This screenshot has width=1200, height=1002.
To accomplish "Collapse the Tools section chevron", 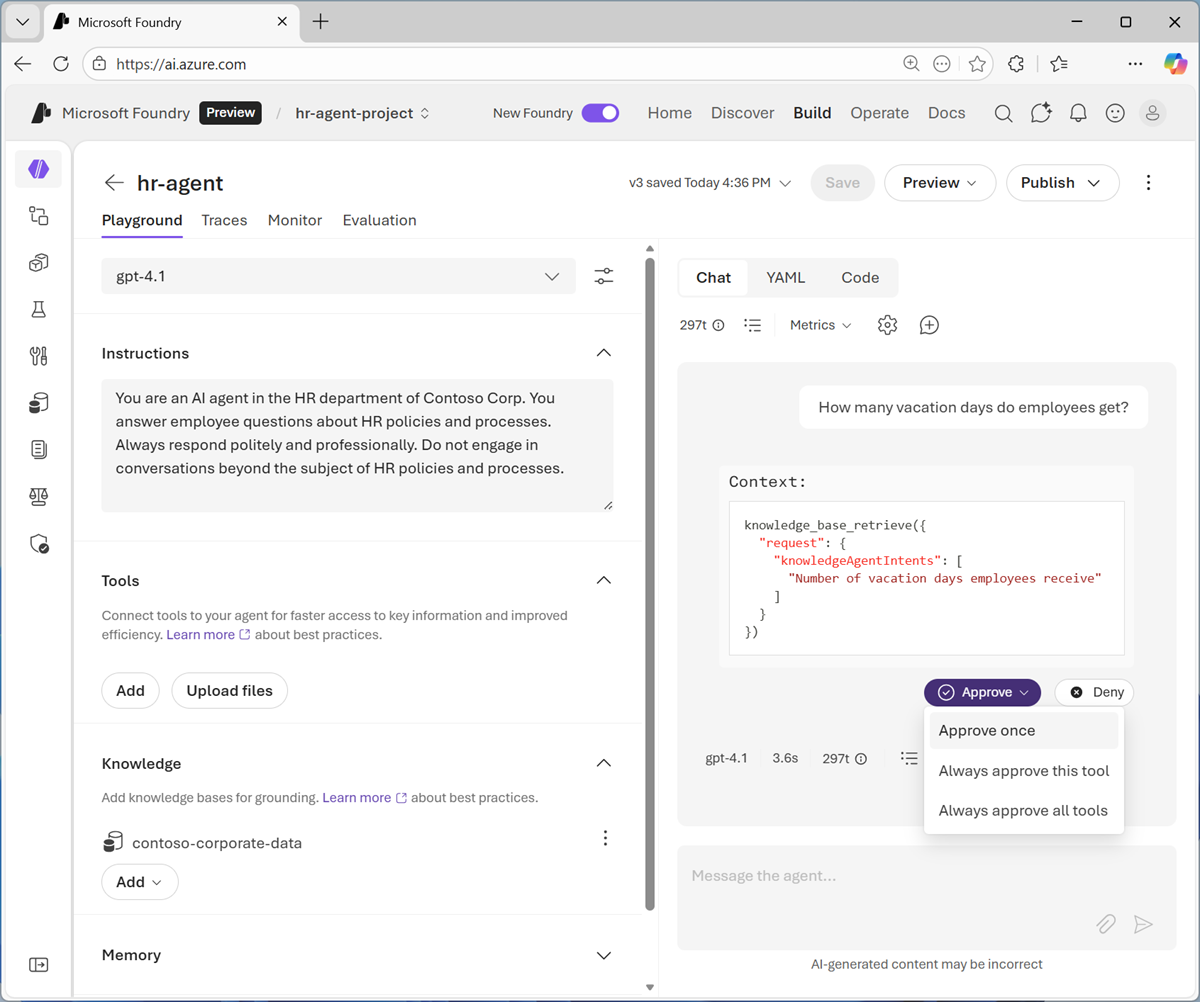I will click(x=604, y=579).
